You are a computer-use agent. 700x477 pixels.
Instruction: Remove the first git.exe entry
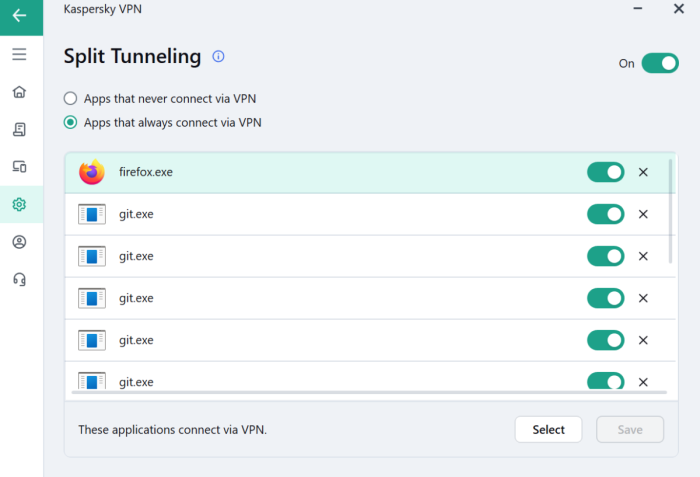tap(643, 214)
